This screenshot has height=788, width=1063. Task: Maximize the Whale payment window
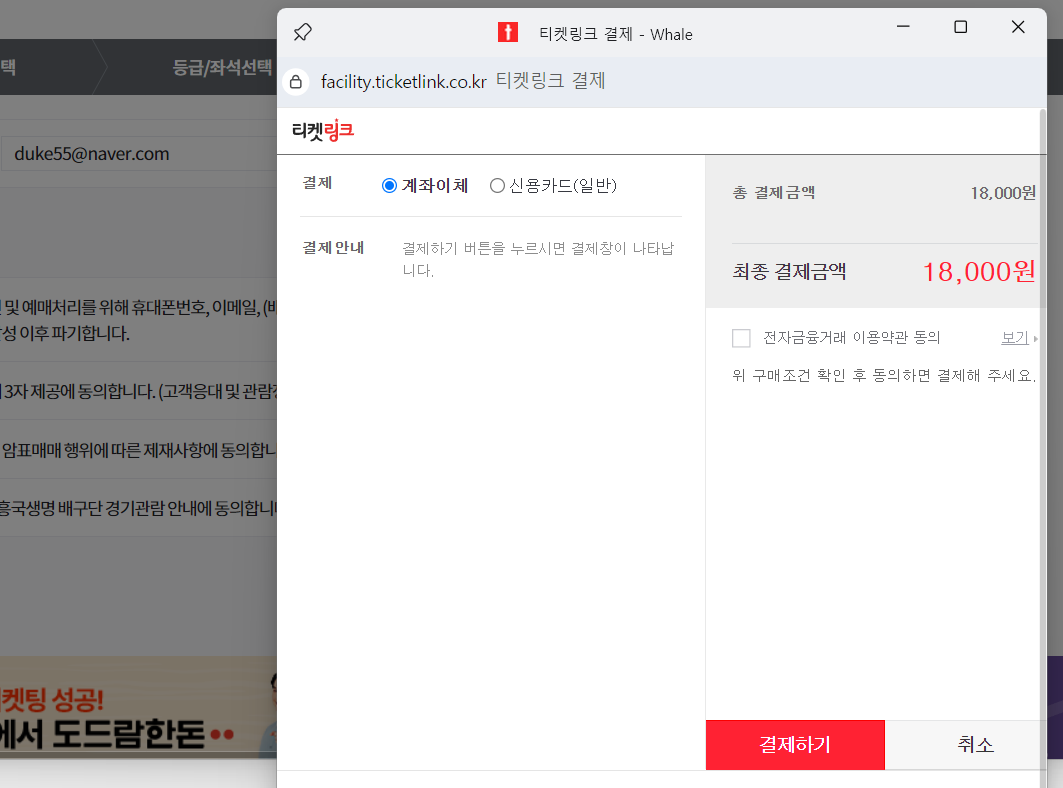pos(961,26)
